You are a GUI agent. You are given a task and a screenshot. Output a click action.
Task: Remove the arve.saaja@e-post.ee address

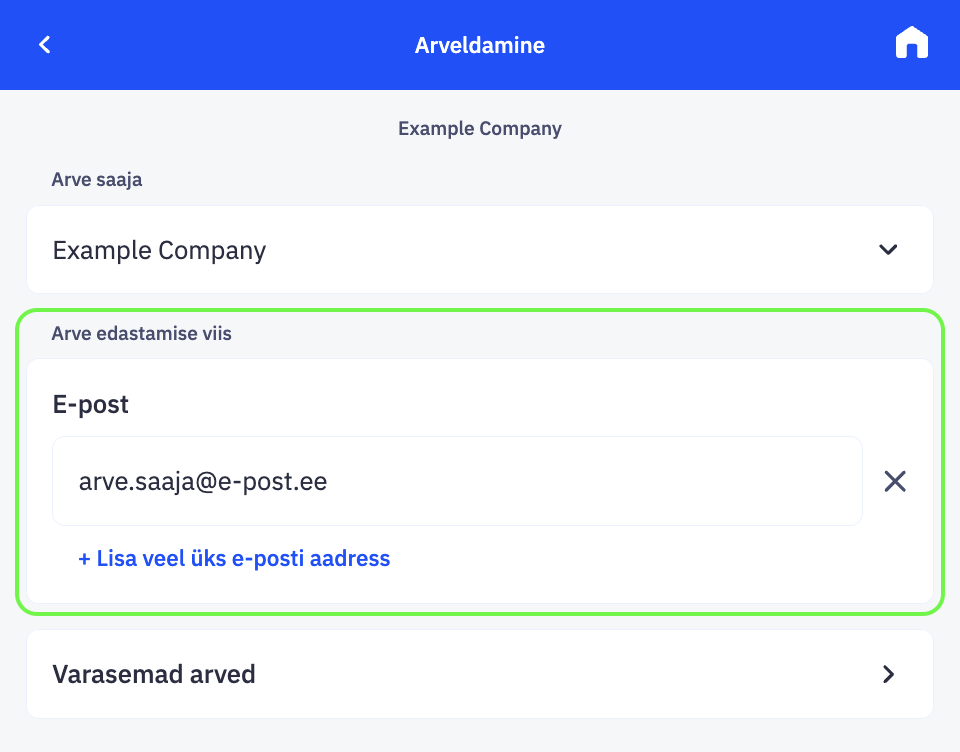[895, 482]
